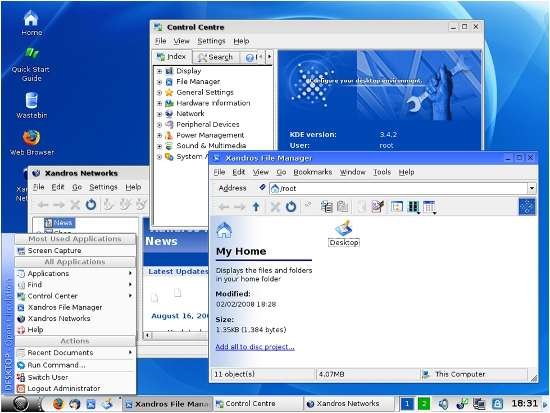This screenshot has width=550, height=413.
Task: Click Screen Capture in launch menu
Action: pos(75,251)
